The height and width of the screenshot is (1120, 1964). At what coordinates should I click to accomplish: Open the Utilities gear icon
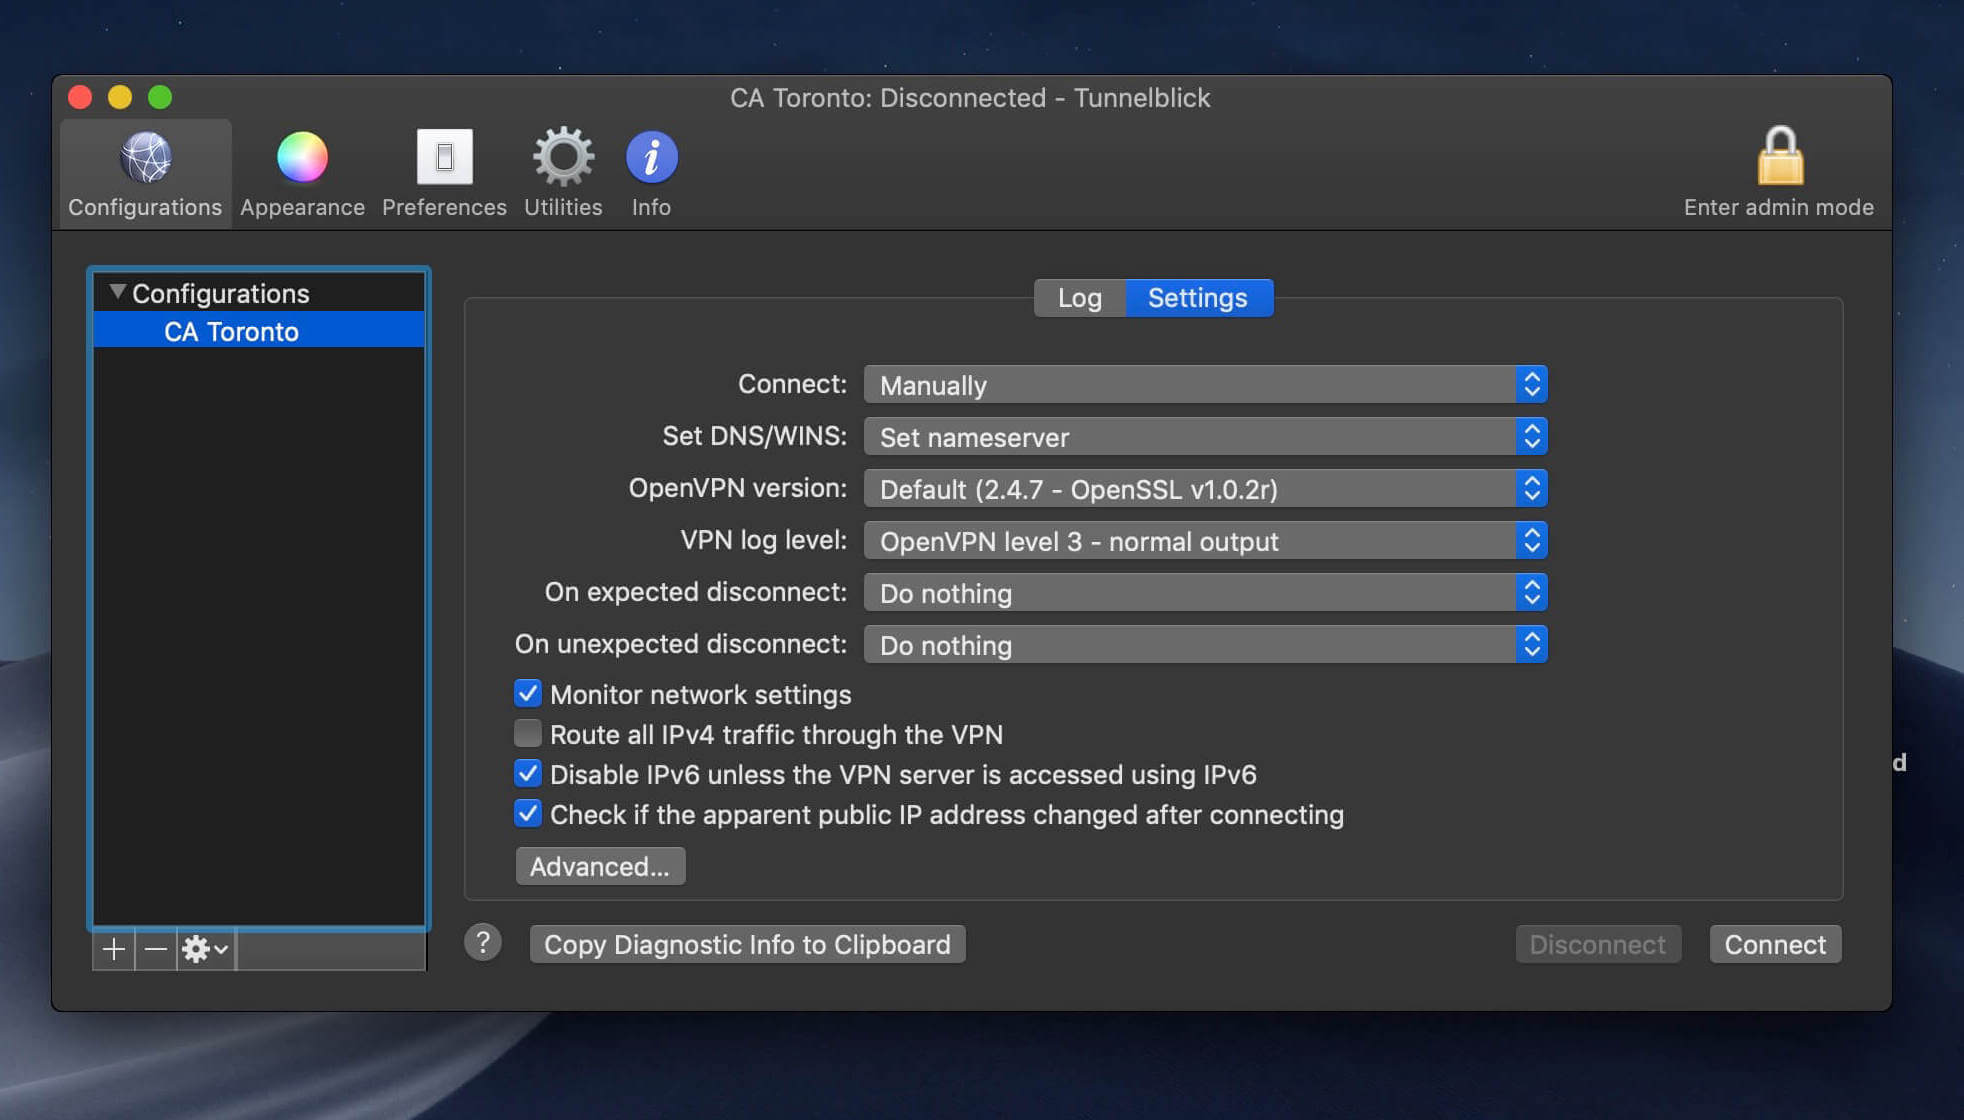563,157
